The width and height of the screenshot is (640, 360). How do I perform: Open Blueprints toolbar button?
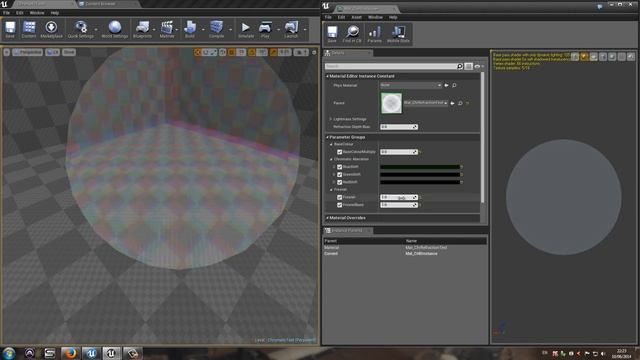(142, 29)
